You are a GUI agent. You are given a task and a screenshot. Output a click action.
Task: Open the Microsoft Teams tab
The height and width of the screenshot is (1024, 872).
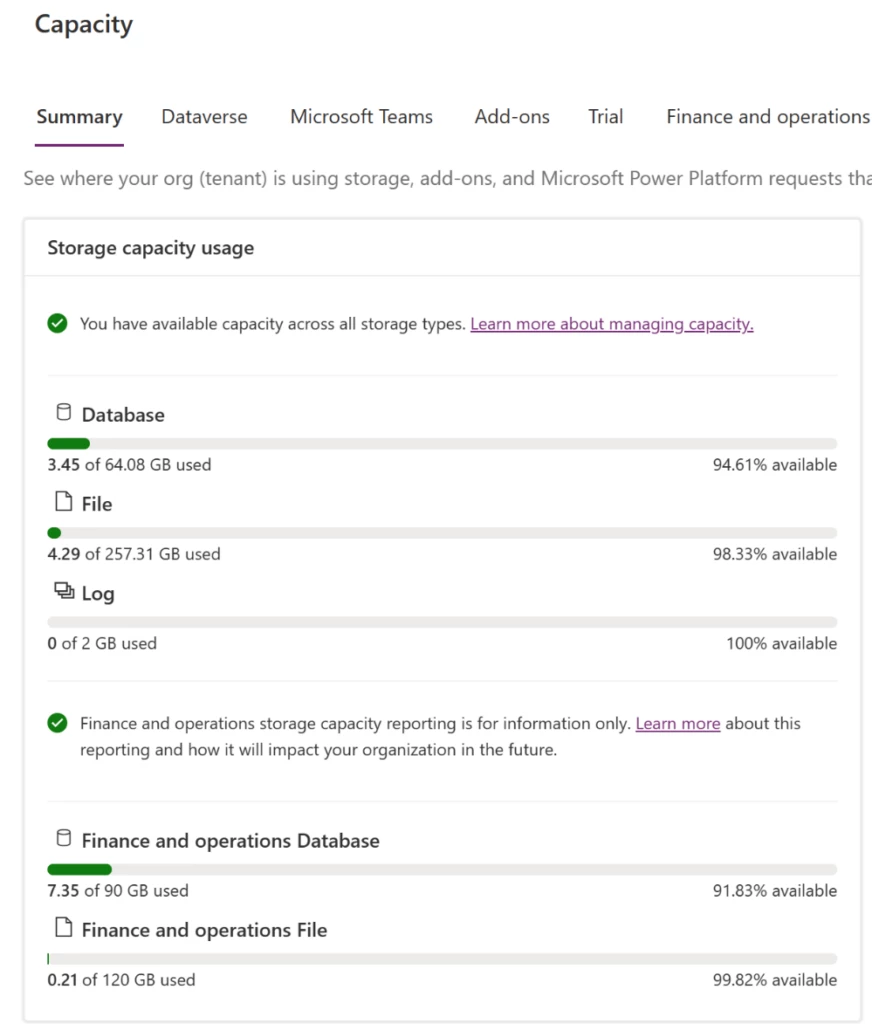pos(361,117)
